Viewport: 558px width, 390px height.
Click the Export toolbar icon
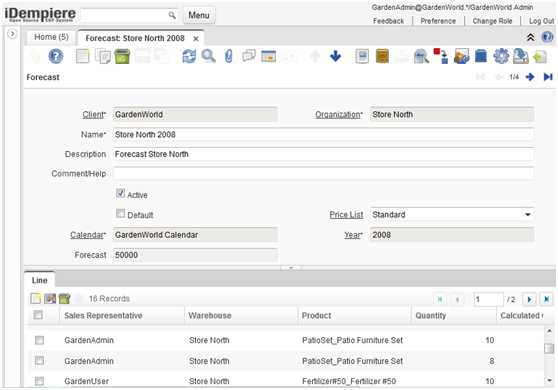point(521,56)
